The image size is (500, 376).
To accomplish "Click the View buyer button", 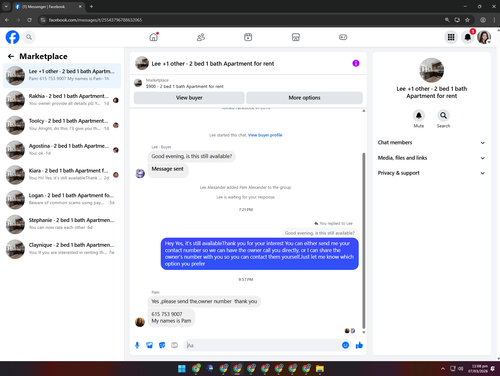I will click(189, 98).
